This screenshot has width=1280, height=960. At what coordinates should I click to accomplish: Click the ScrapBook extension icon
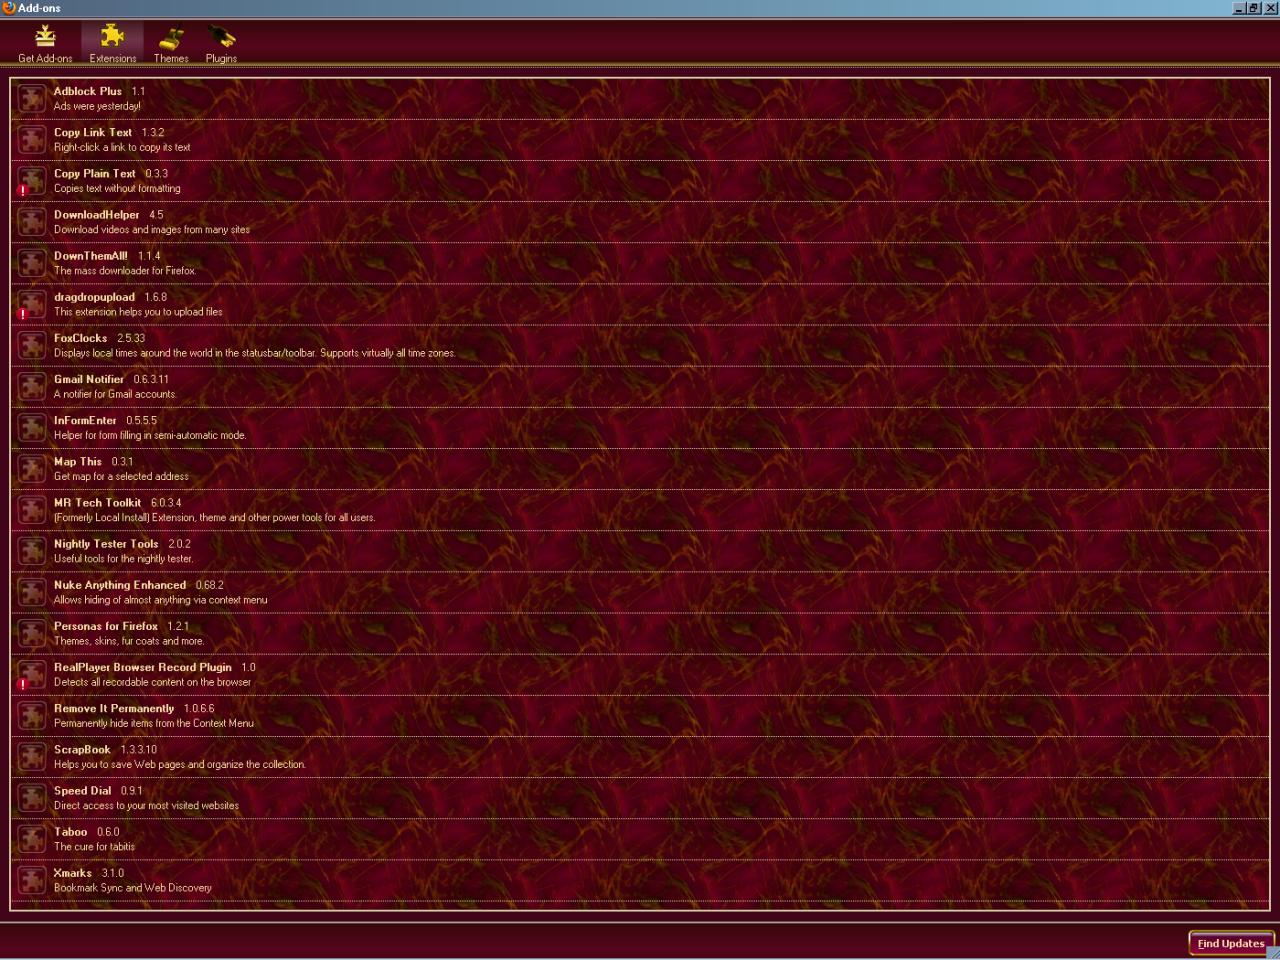(x=32, y=756)
